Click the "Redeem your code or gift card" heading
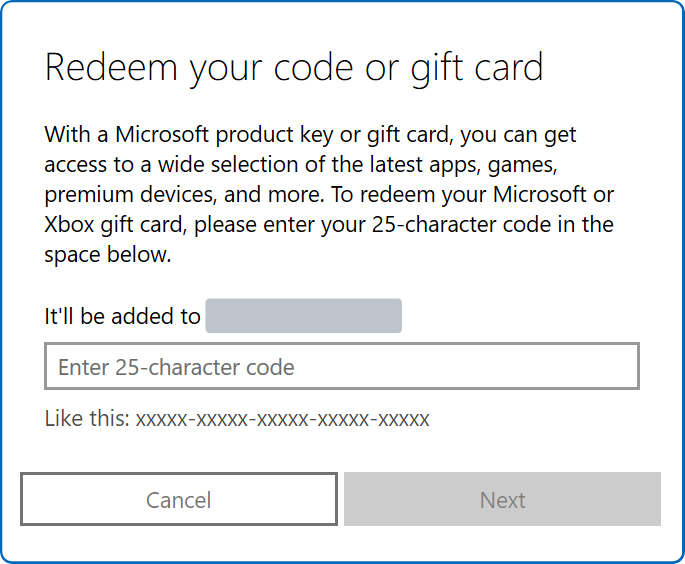 294,68
